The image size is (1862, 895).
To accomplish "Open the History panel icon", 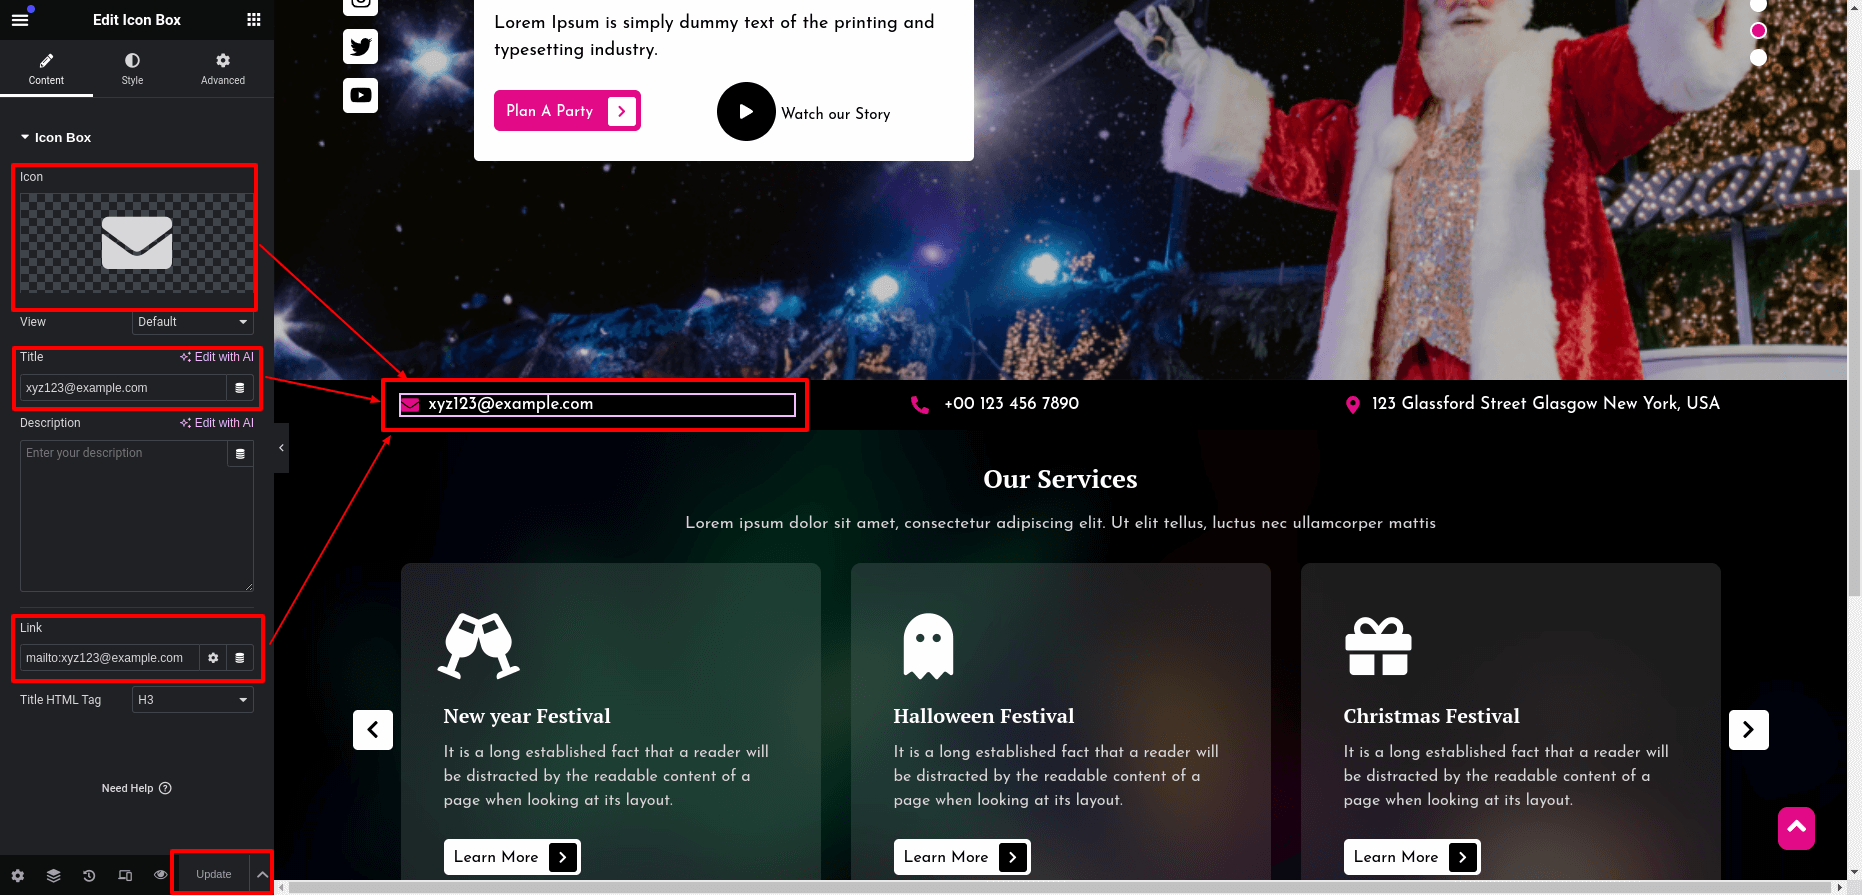I will click(89, 875).
